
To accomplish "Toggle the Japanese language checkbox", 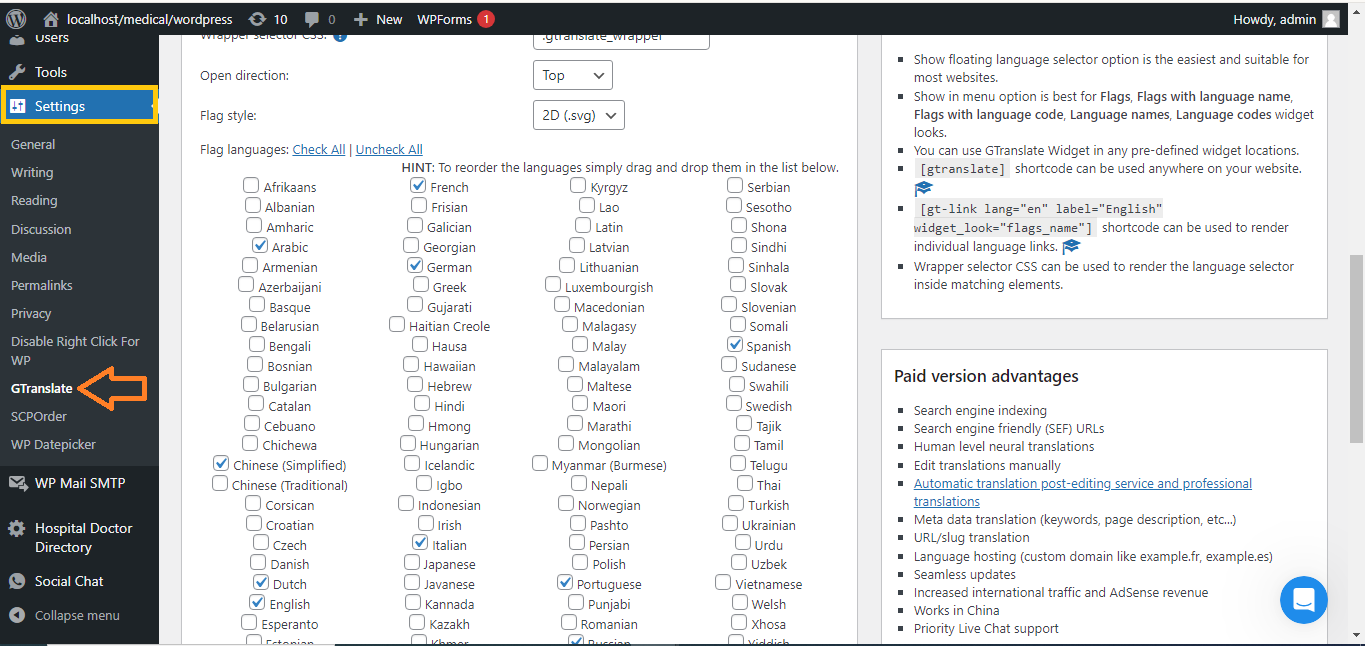I will click(412, 563).
